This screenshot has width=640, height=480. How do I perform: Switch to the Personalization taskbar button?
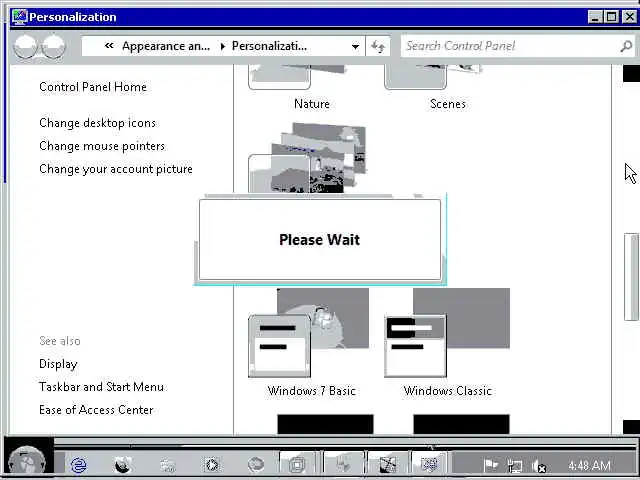click(429, 464)
